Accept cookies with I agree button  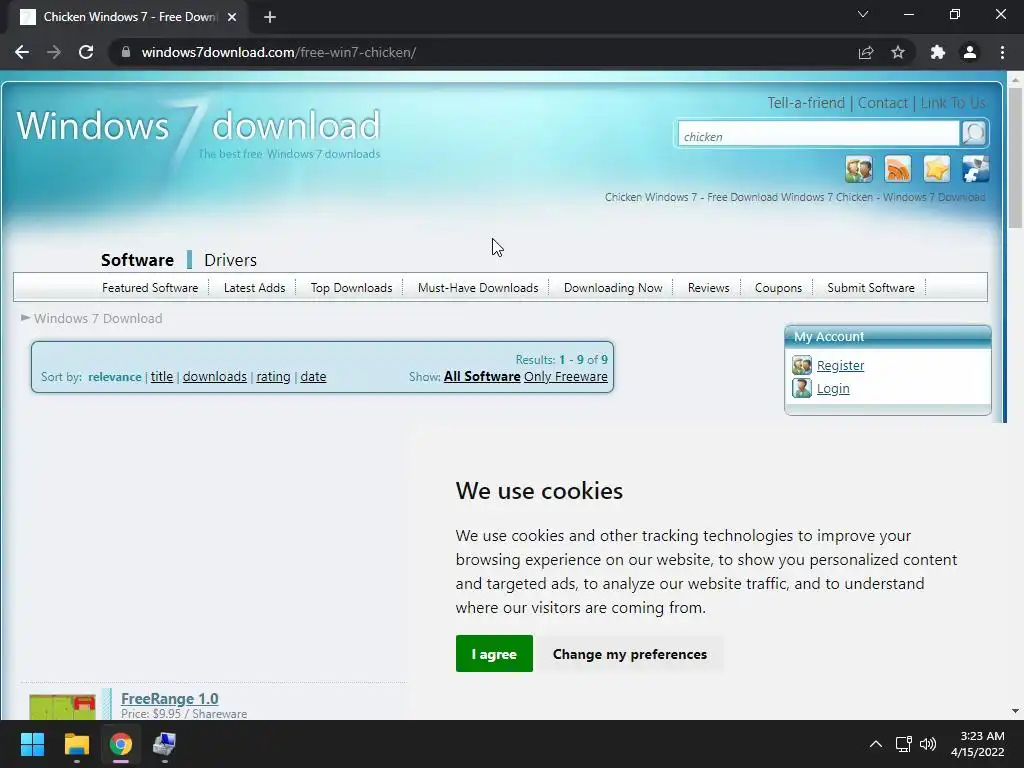[494, 654]
